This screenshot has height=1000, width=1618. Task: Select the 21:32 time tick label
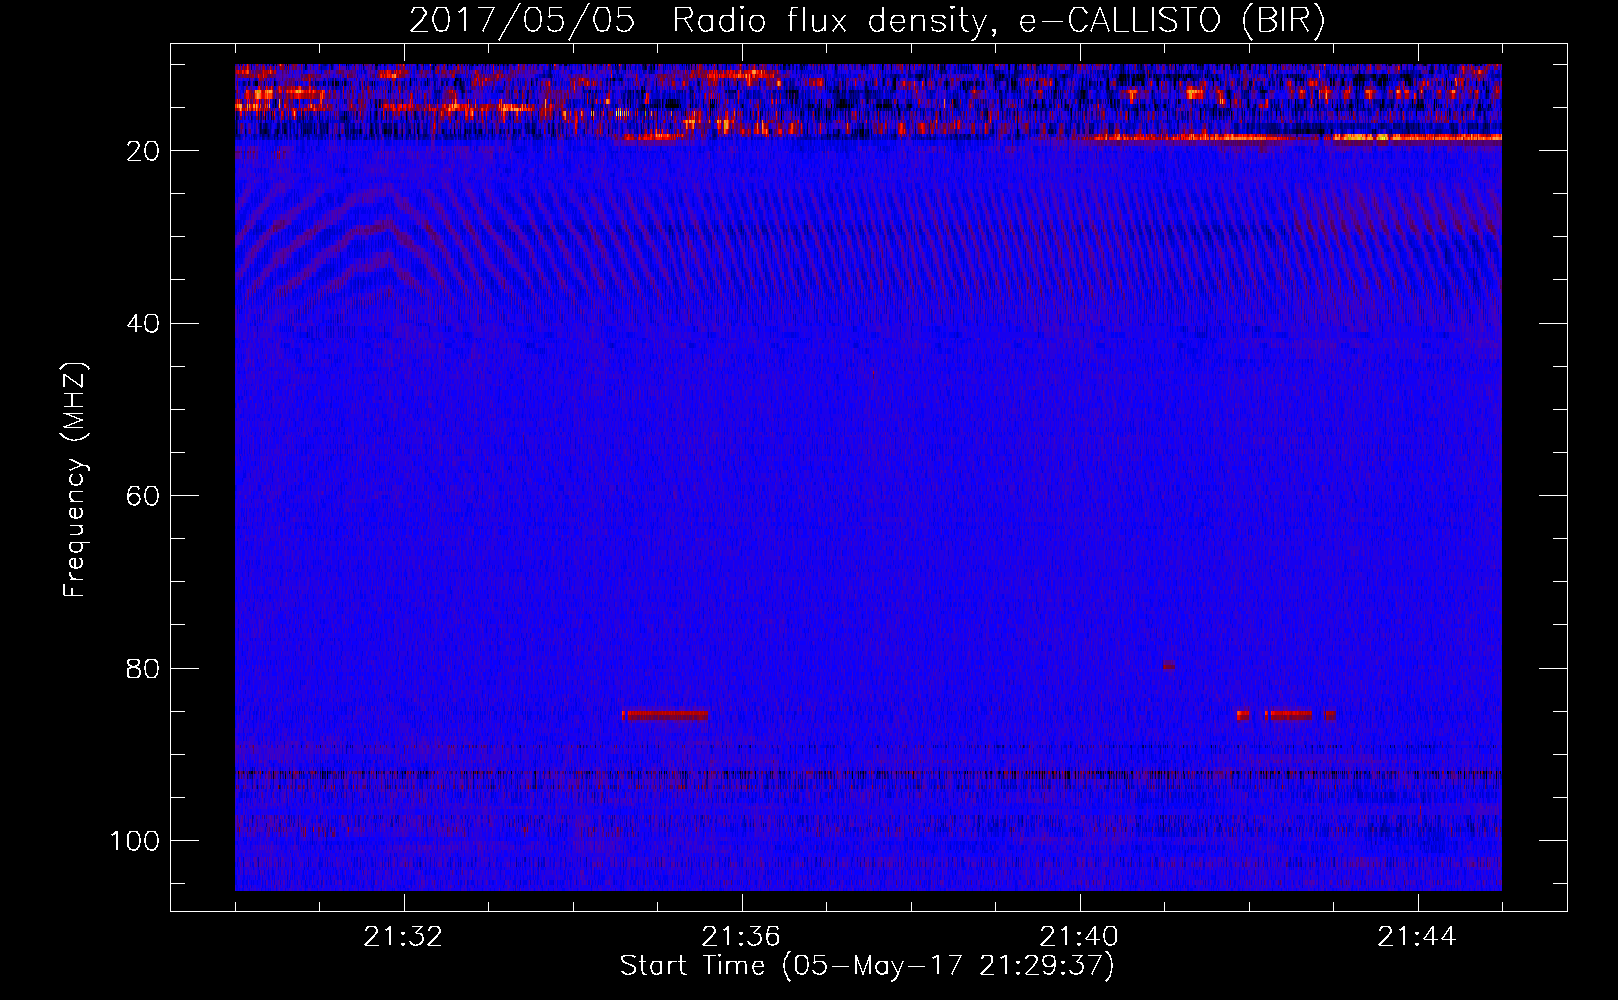click(x=403, y=937)
